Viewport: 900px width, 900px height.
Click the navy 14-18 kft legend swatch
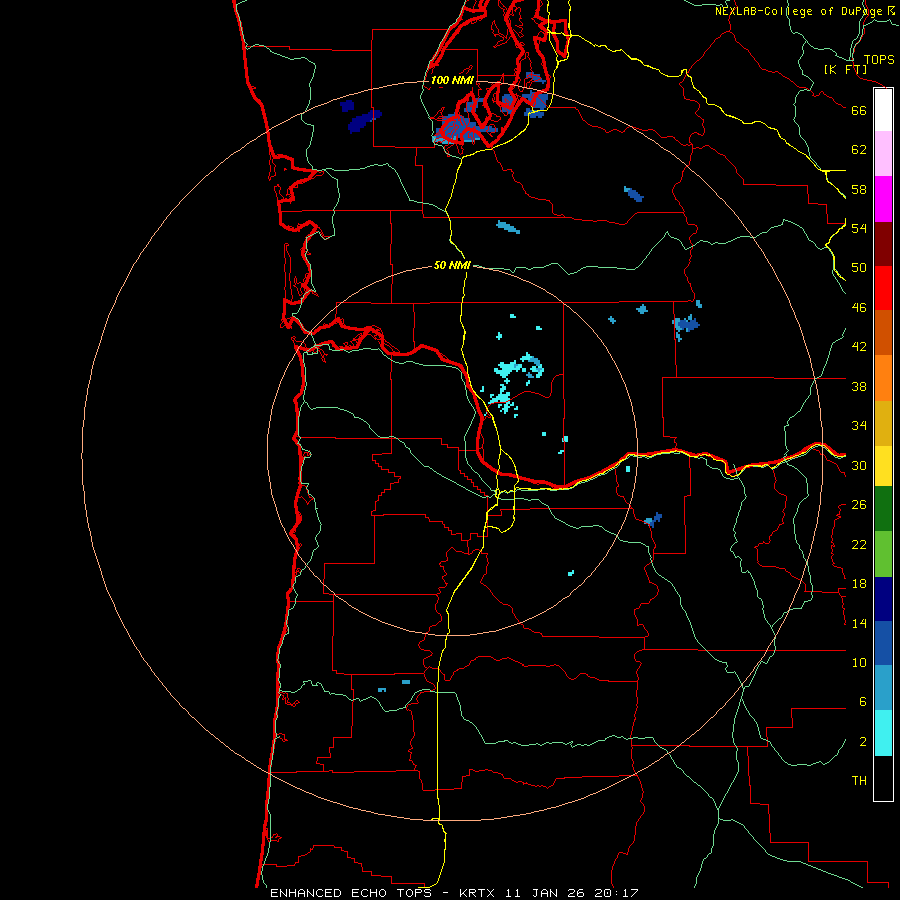click(x=883, y=599)
